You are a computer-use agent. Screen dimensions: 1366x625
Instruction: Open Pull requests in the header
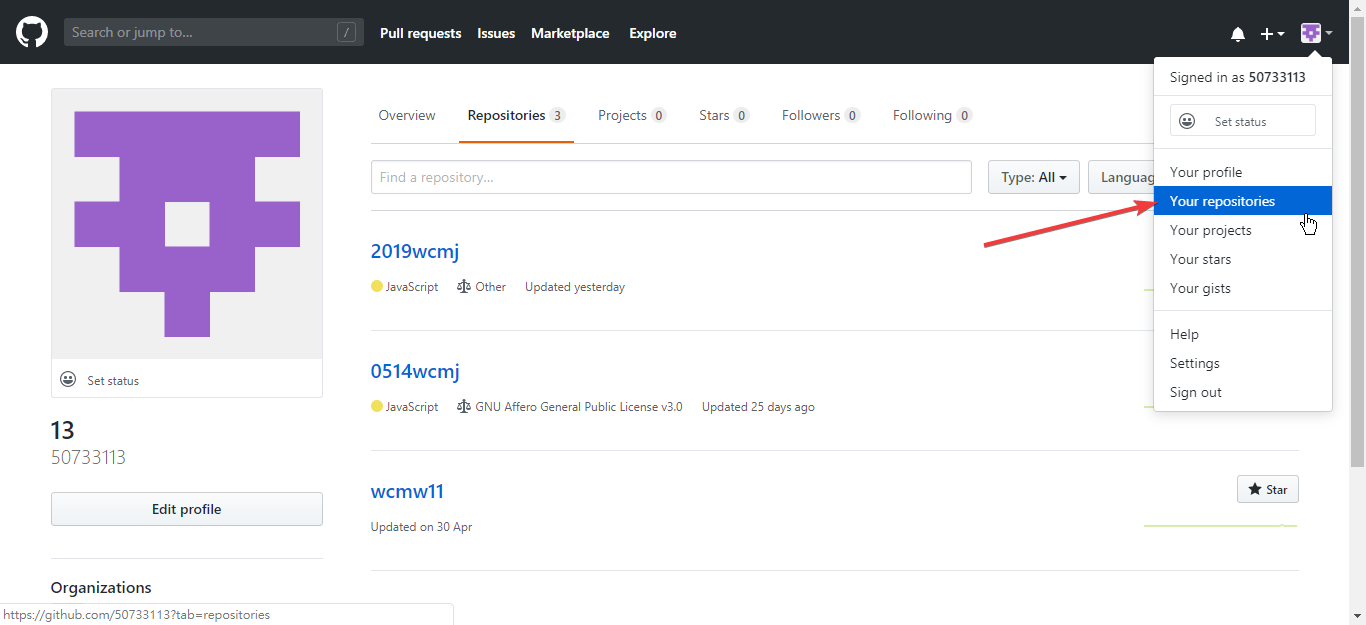[420, 33]
